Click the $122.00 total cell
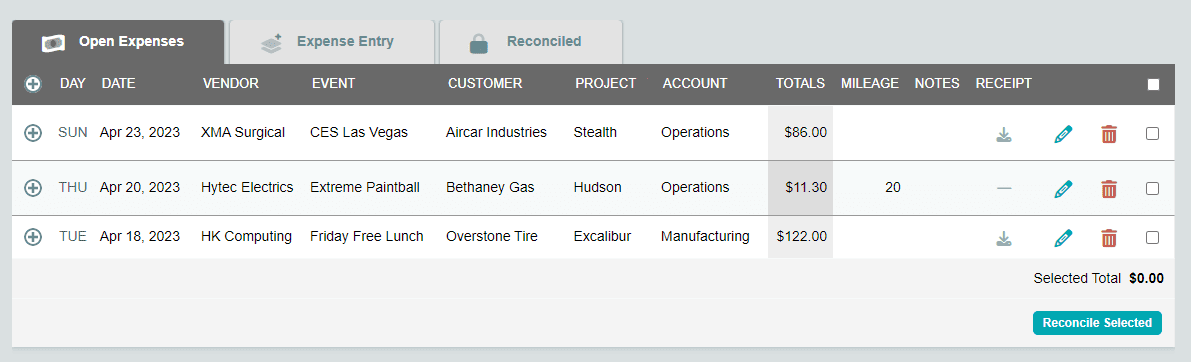This screenshot has height=362, width=1191. pyautogui.click(x=801, y=237)
